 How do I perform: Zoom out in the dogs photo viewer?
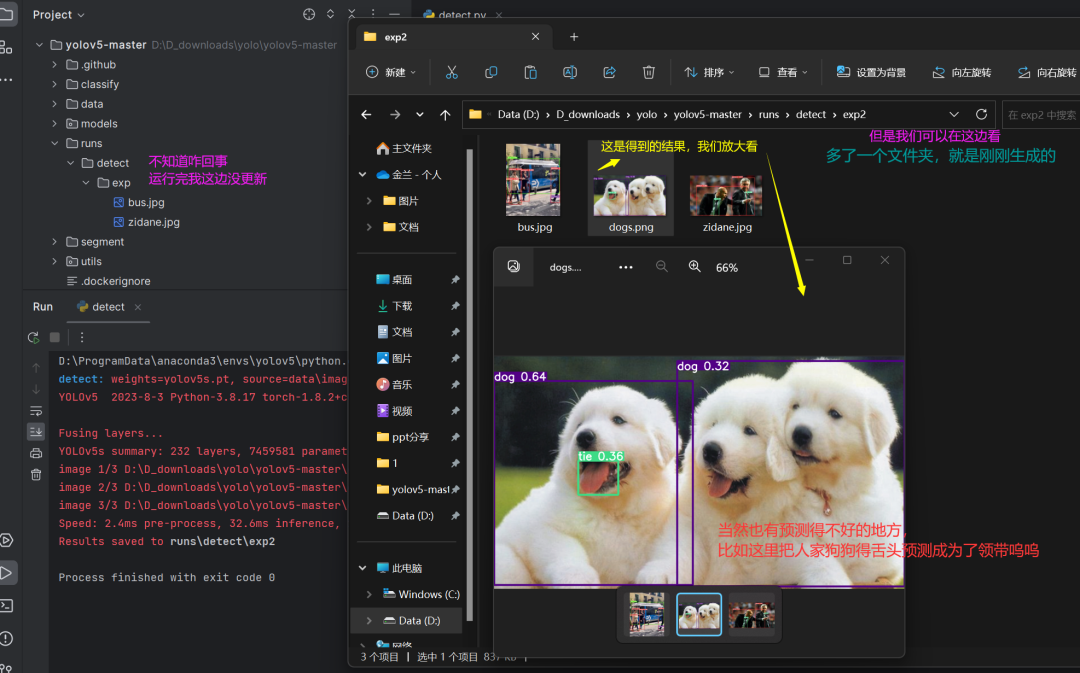pyautogui.click(x=661, y=267)
